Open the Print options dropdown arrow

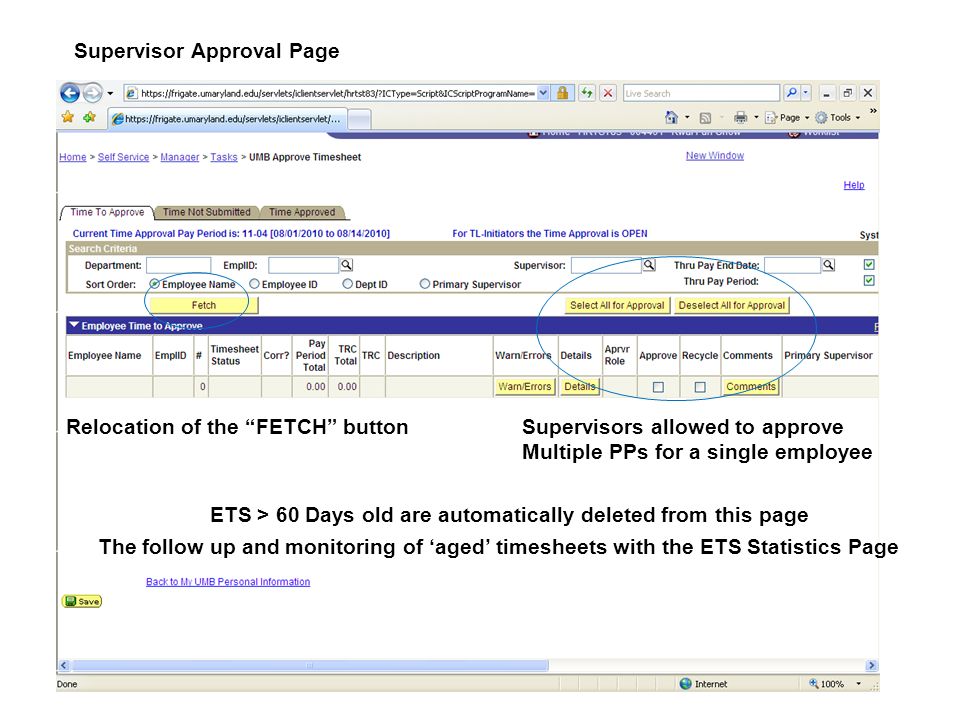(x=756, y=118)
